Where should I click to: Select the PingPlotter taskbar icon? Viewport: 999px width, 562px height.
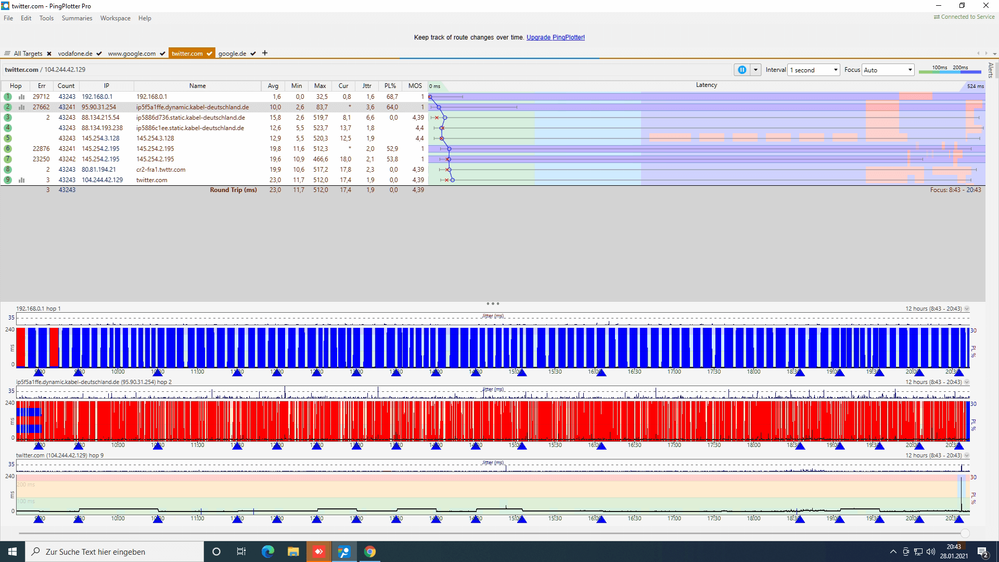coord(344,551)
